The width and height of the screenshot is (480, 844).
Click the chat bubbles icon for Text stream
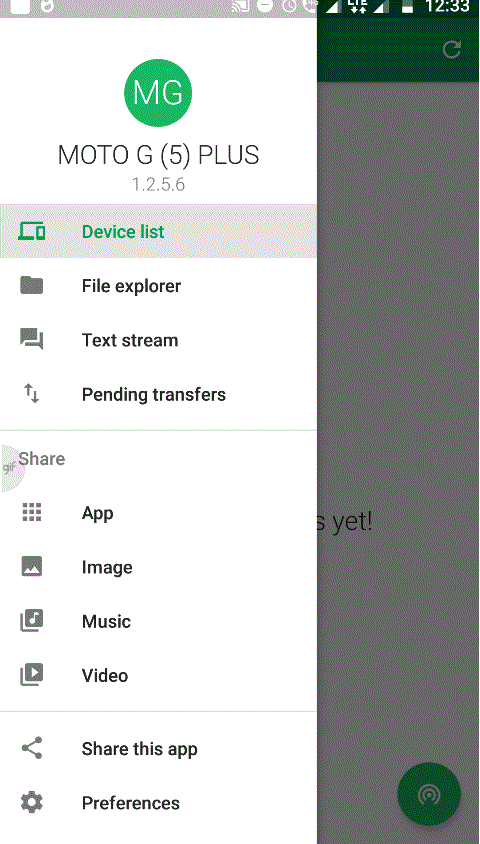pyautogui.click(x=32, y=340)
